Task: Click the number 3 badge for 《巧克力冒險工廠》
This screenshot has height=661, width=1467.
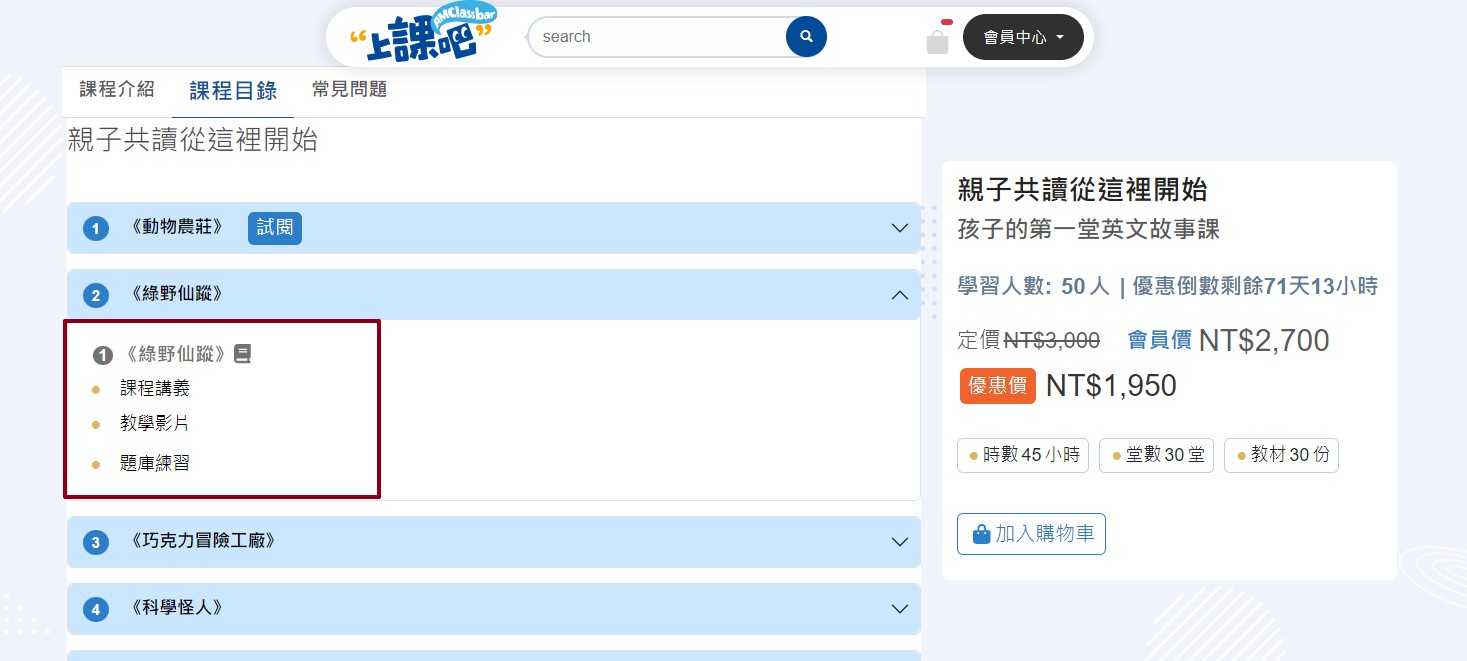Action: pos(95,542)
